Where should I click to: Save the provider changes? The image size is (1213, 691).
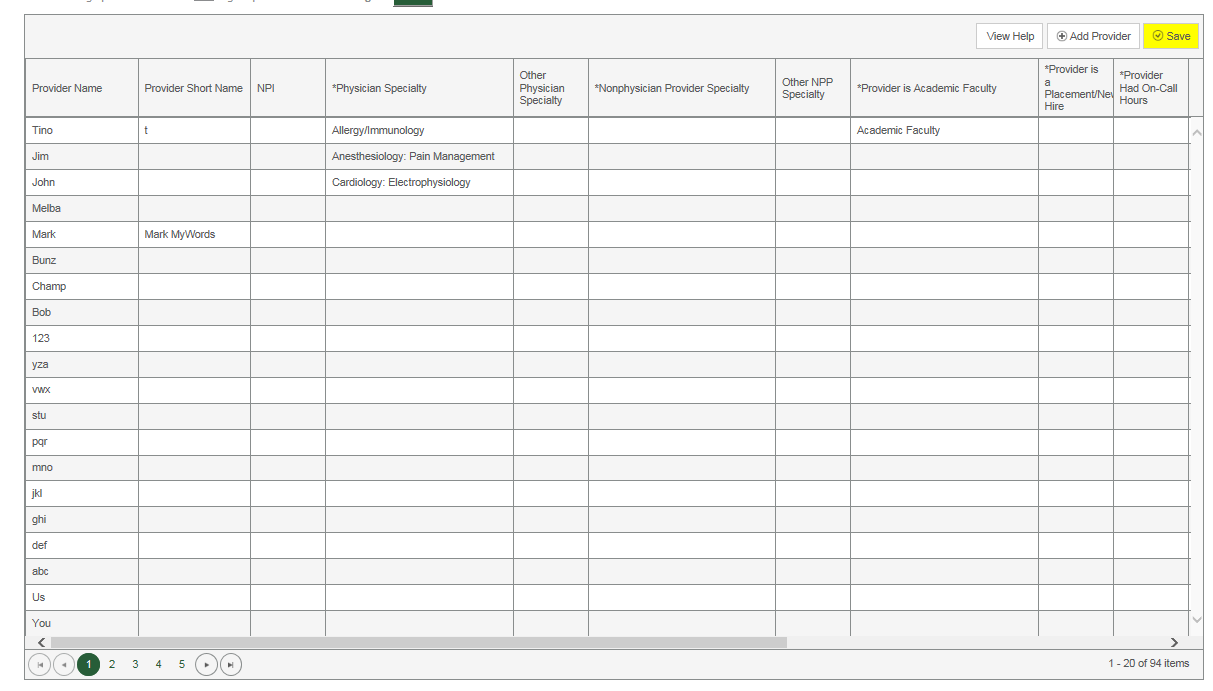pyautogui.click(x=1171, y=36)
